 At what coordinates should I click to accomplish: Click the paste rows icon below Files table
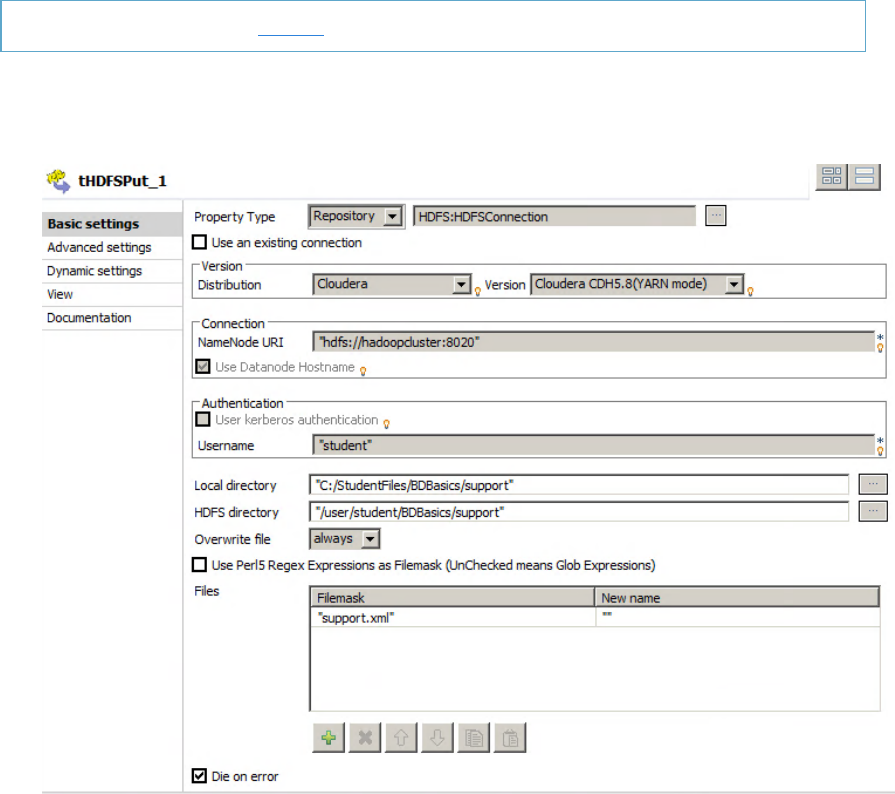[511, 738]
